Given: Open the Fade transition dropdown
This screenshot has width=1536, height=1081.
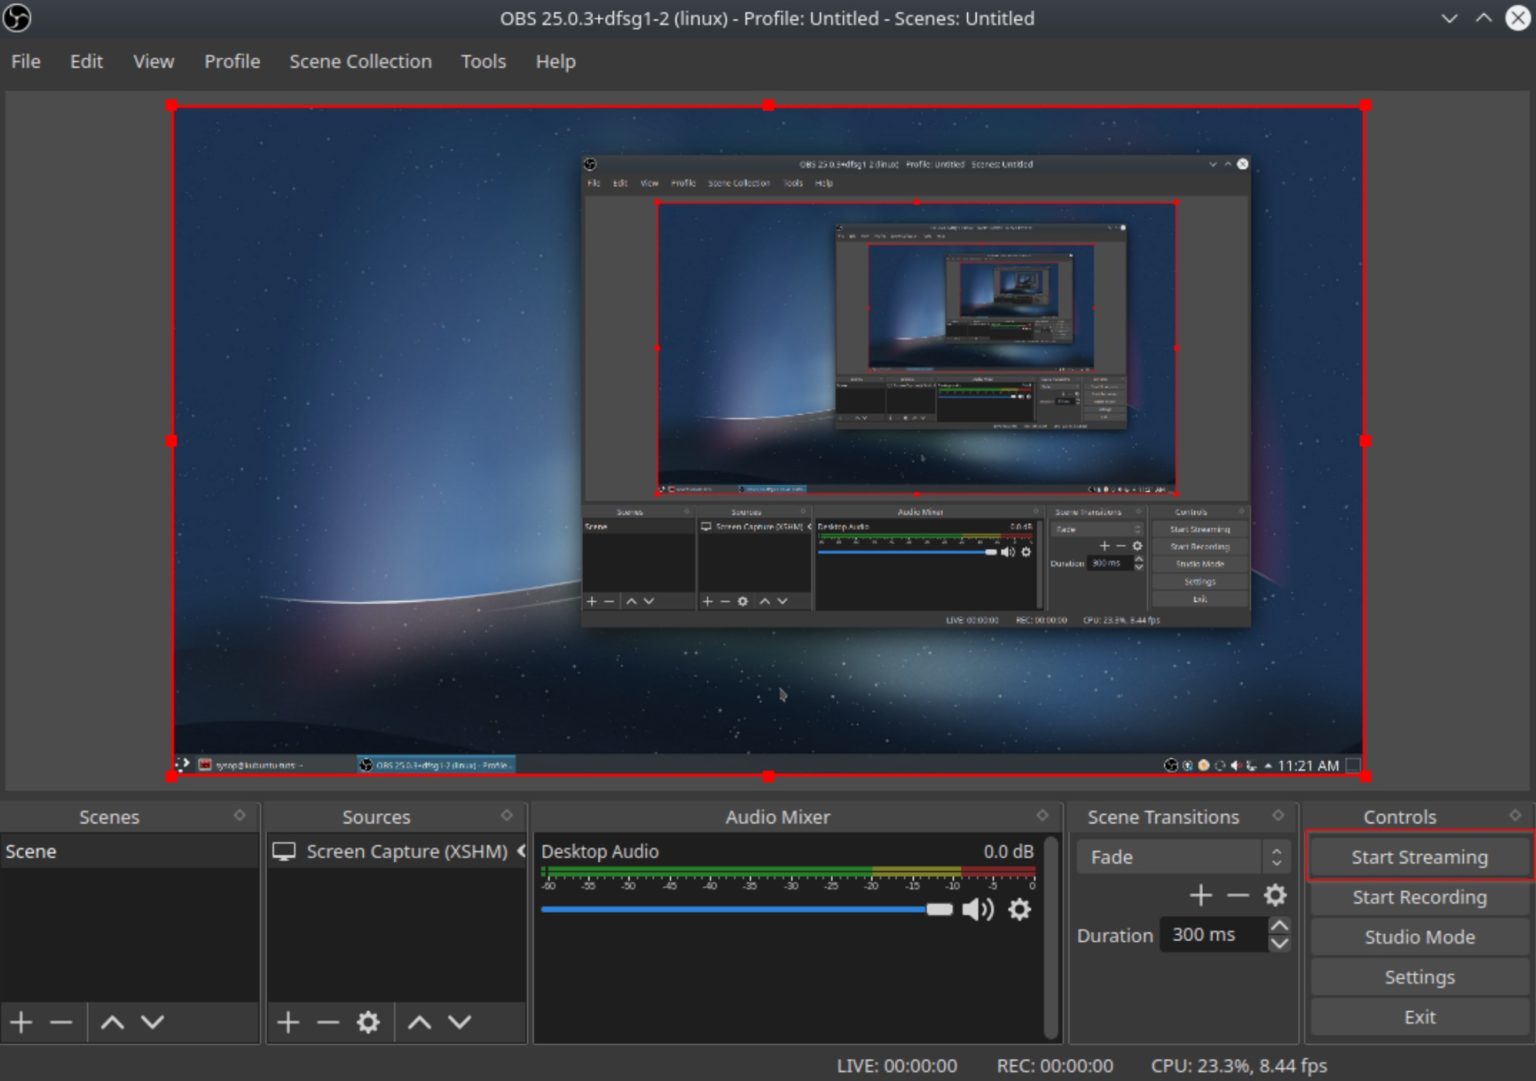Looking at the screenshot, I should (1183, 857).
